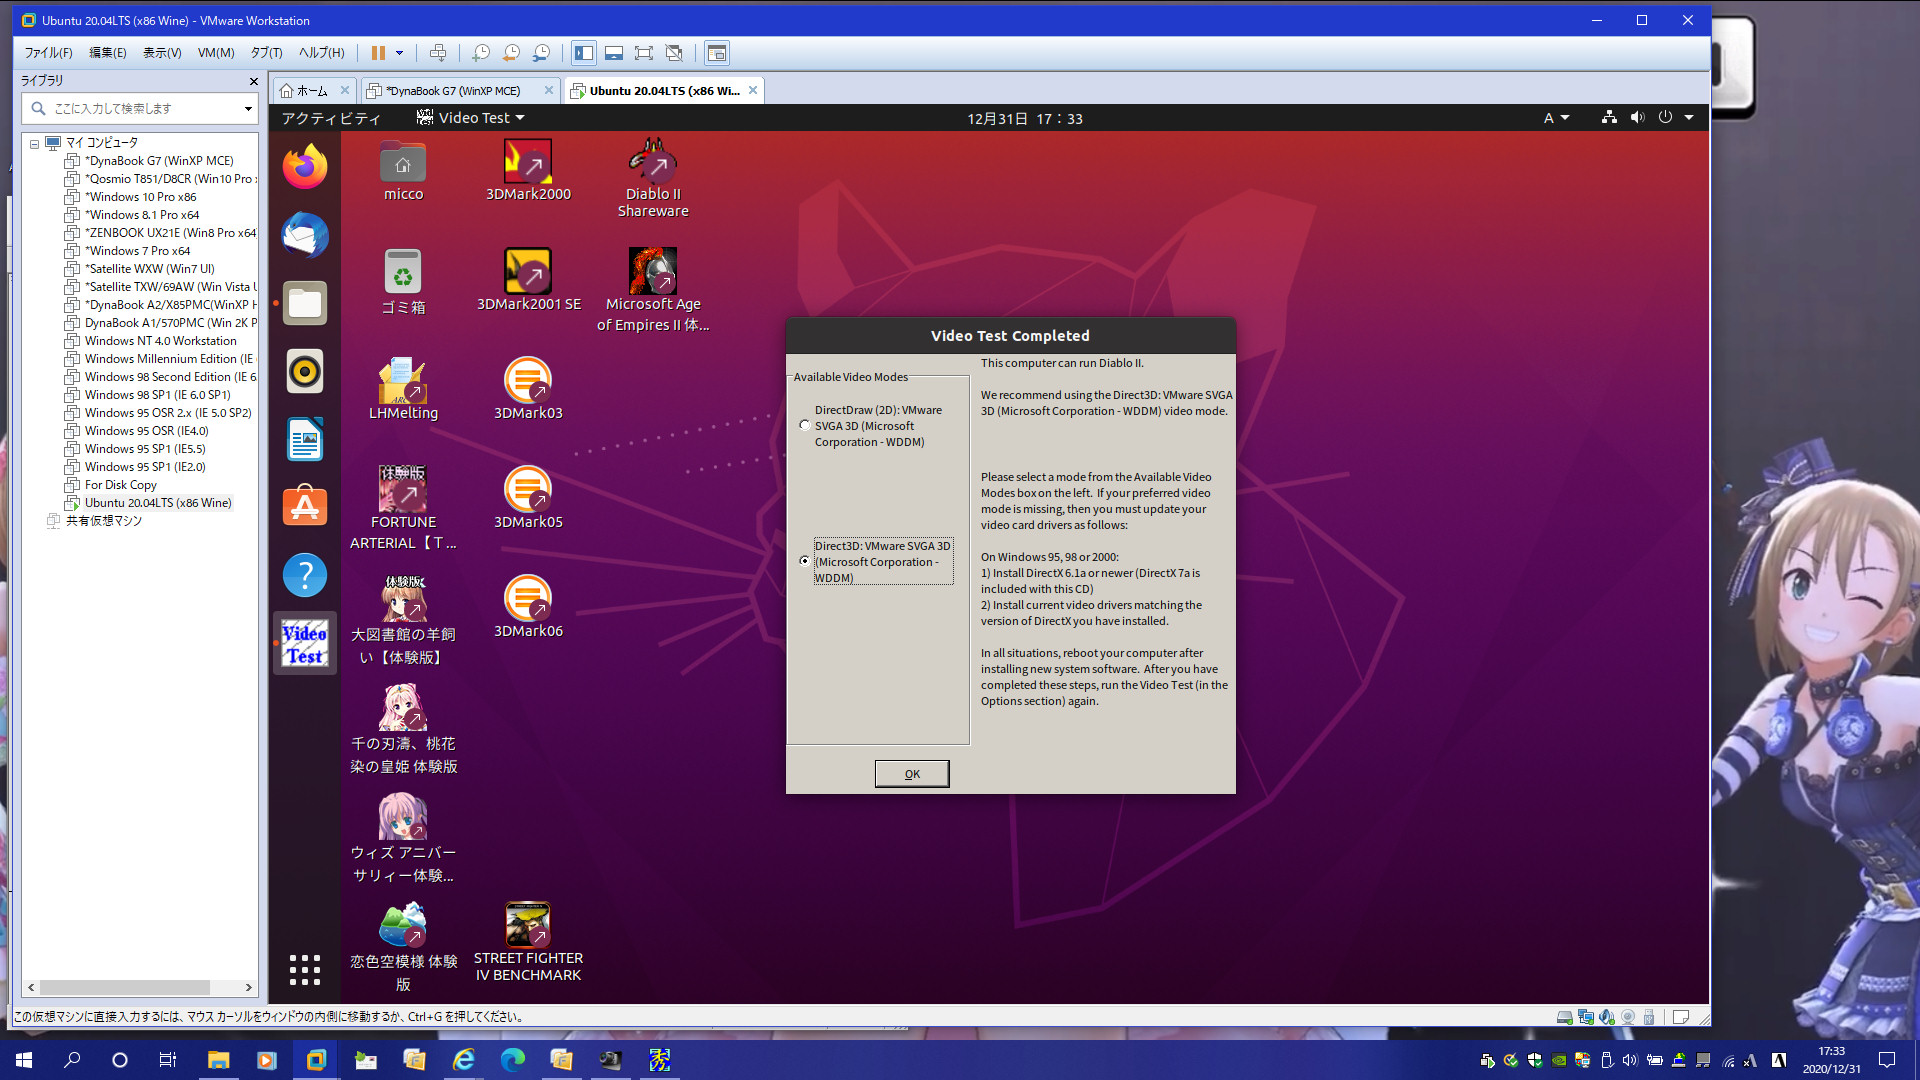This screenshot has height=1080, width=1920.
Task: Click the Ubuntu volume icon in top bar
Action: [x=1637, y=117]
